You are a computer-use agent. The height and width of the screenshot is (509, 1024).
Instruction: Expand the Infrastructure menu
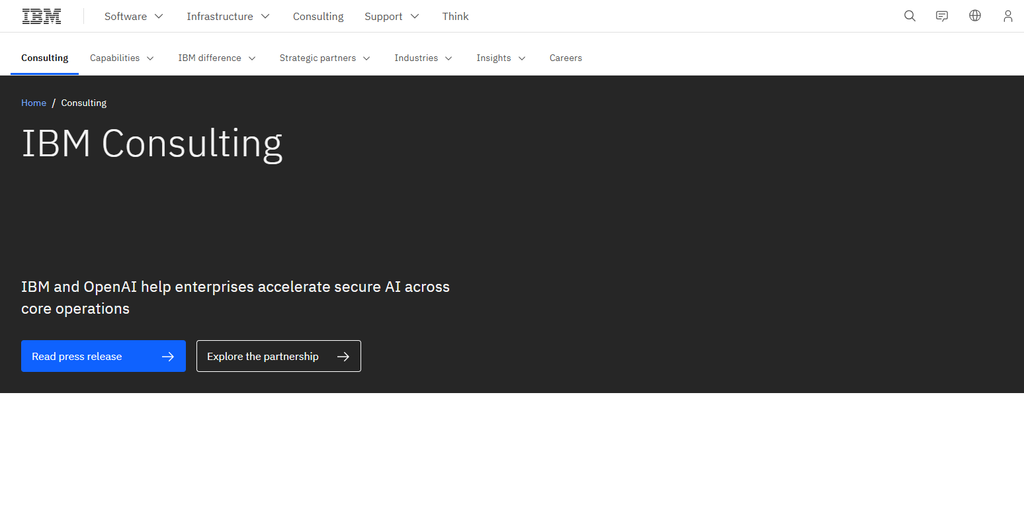pyautogui.click(x=228, y=16)
